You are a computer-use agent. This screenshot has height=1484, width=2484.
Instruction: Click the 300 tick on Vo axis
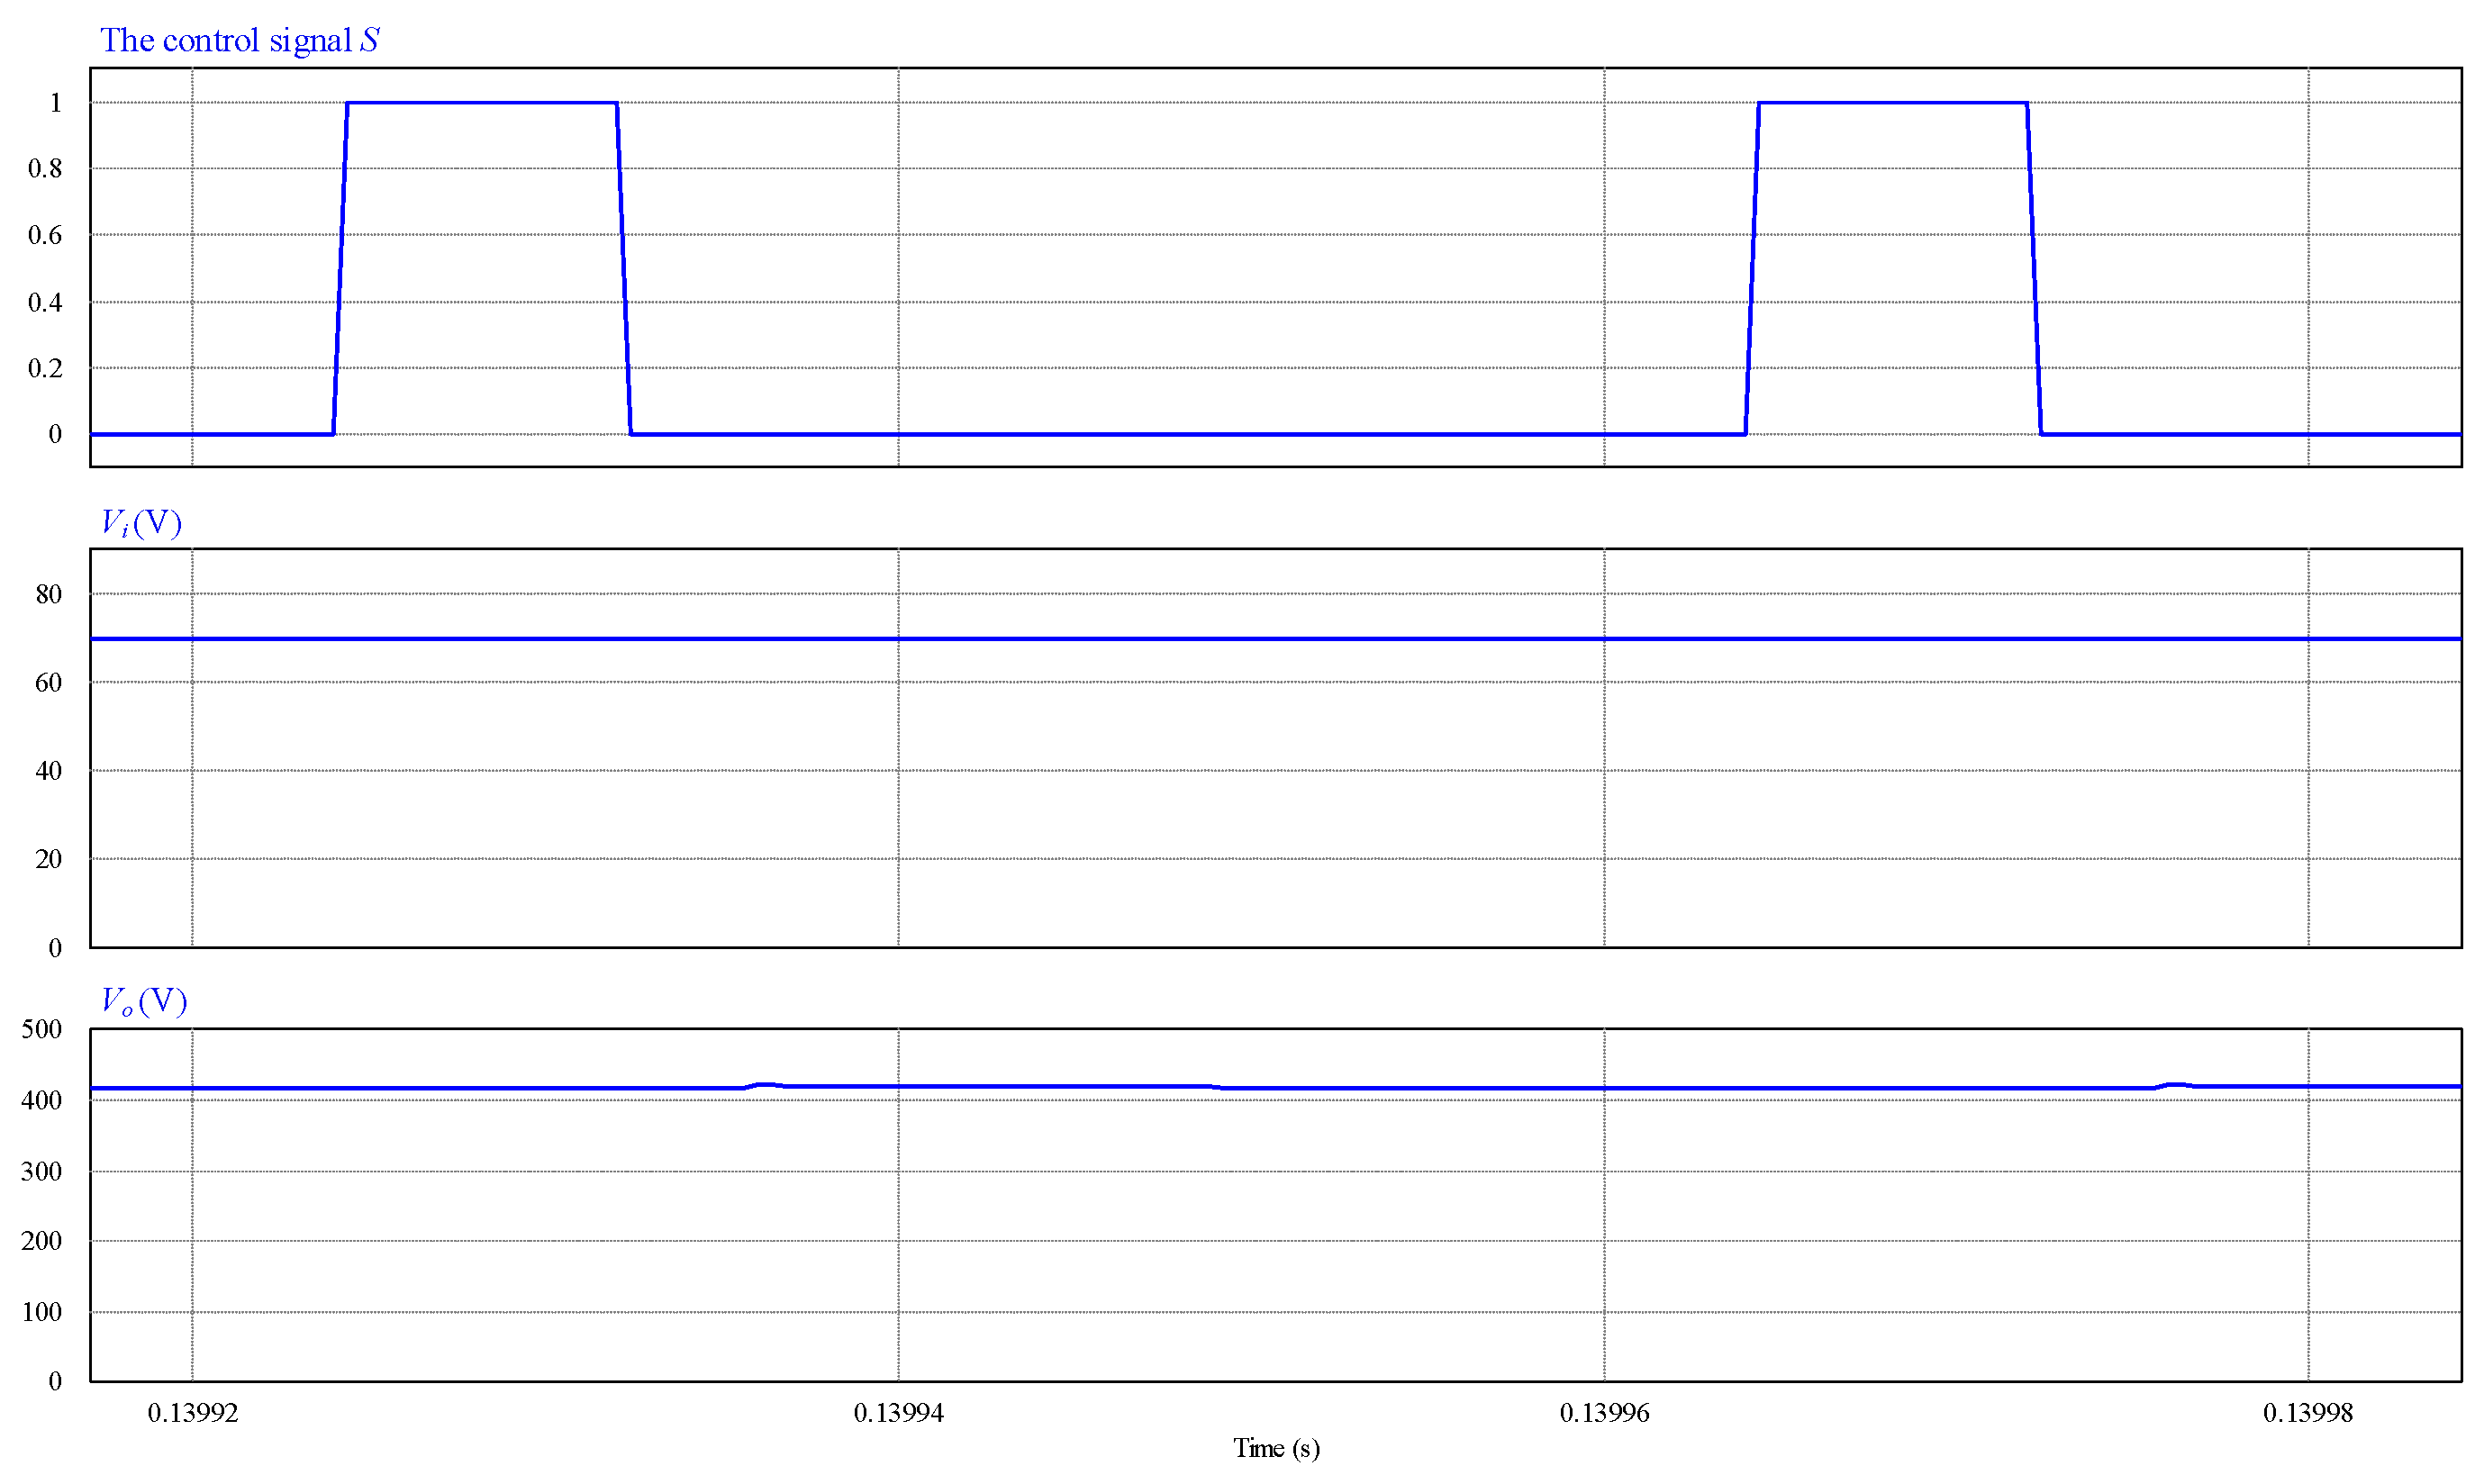point(41,1171)
